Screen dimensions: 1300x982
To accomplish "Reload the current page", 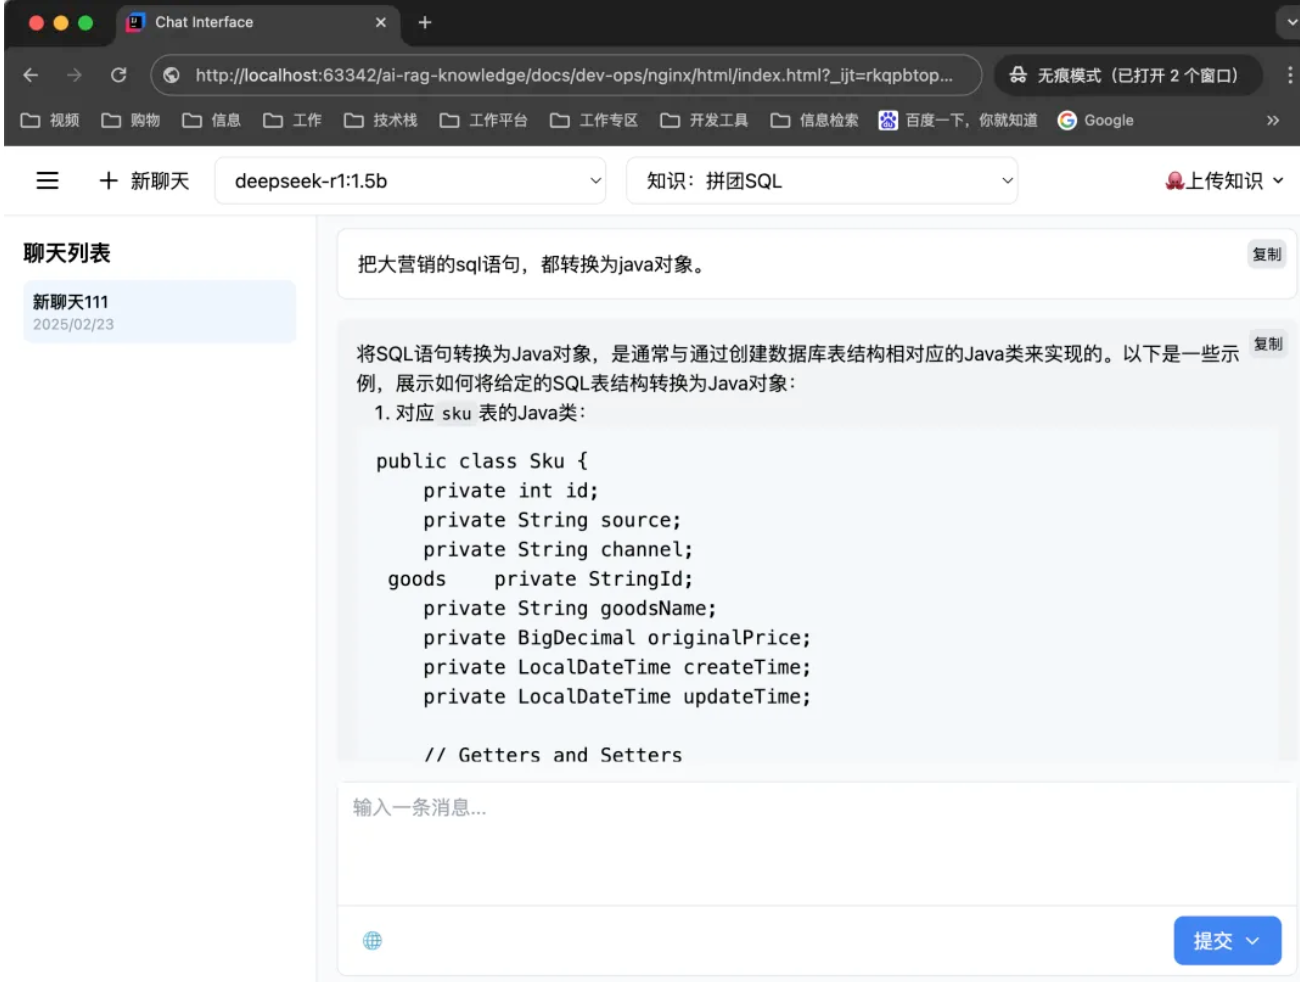I will click(118, 75).
